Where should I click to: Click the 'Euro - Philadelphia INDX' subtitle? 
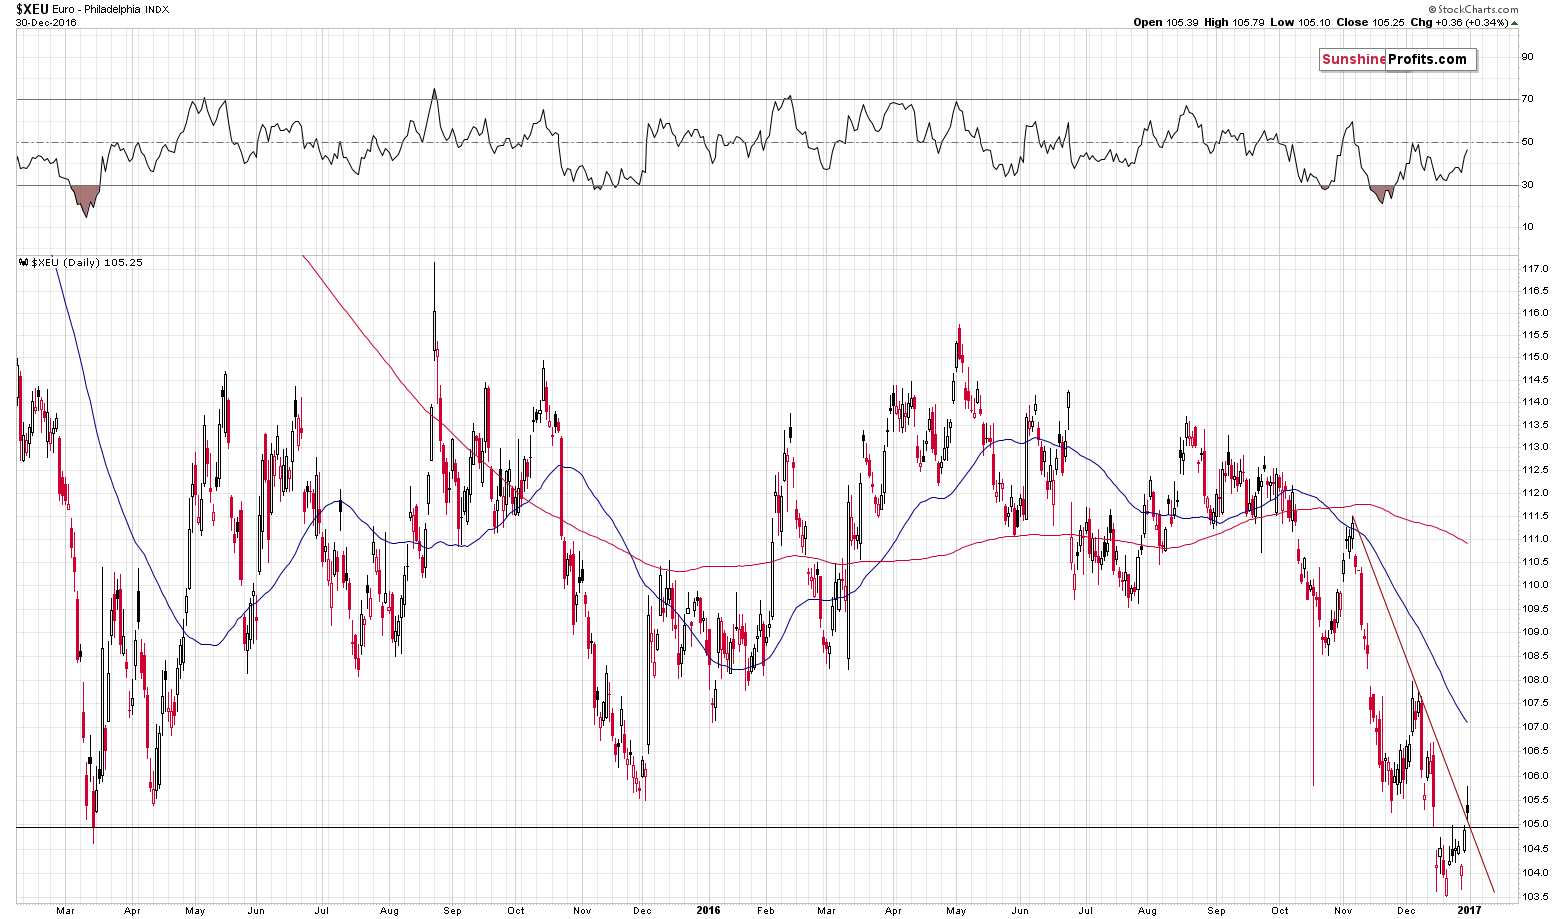pos(111,10)
